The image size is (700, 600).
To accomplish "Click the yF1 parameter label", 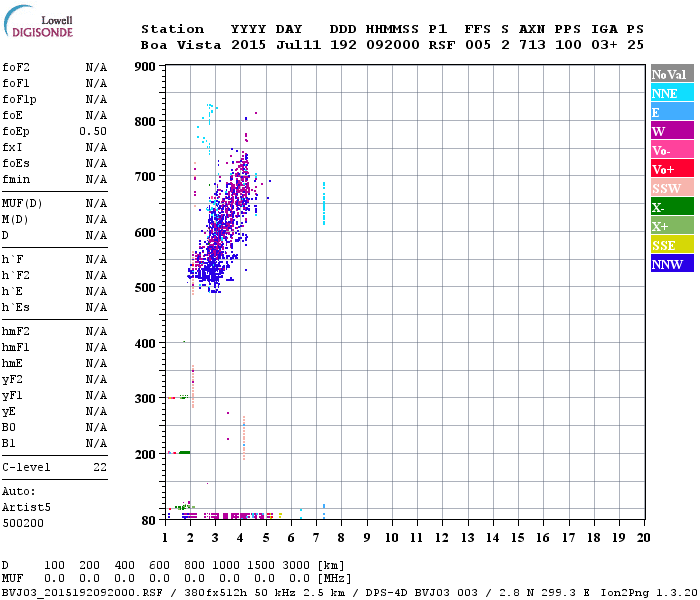I will point(12,396).
